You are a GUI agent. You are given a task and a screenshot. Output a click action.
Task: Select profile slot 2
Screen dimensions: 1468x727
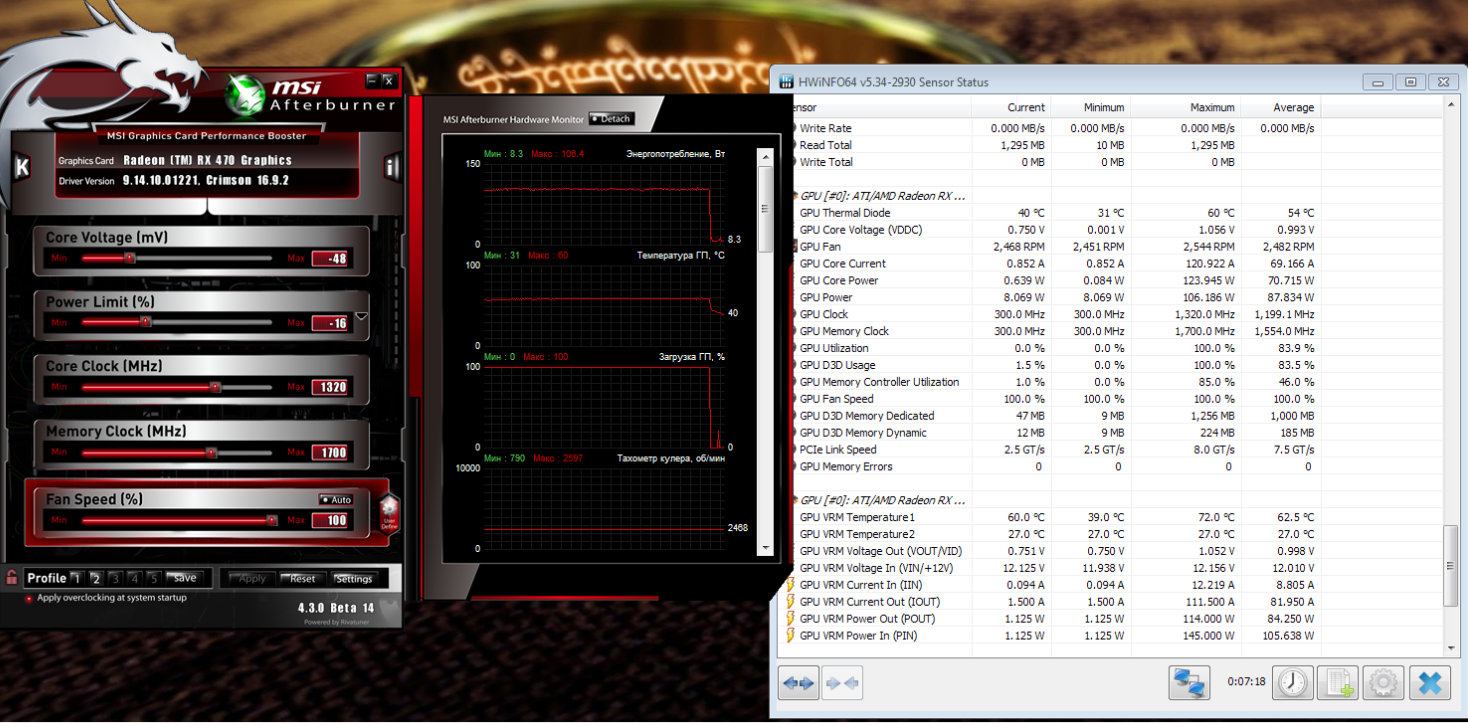pyautogui.click(x=95, y=578)
